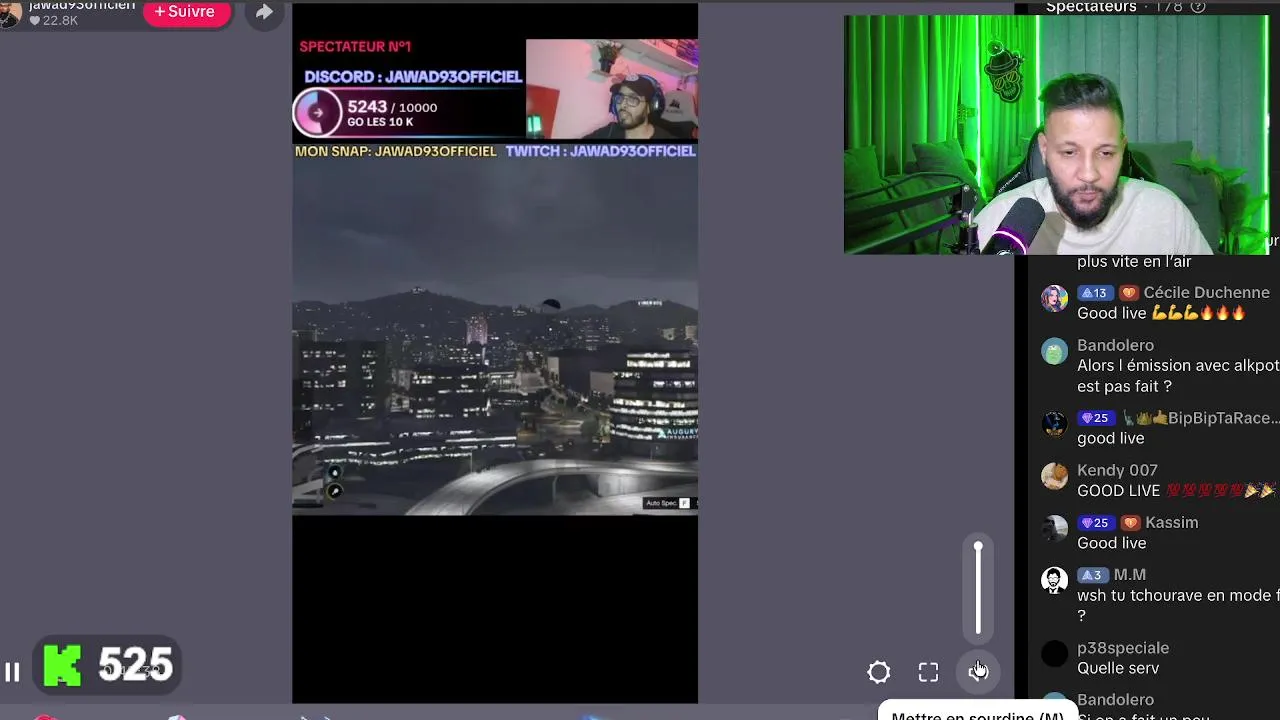
Task: Click Kendy 007's GOOD LIVE message
Action: tap(1176, 491)
